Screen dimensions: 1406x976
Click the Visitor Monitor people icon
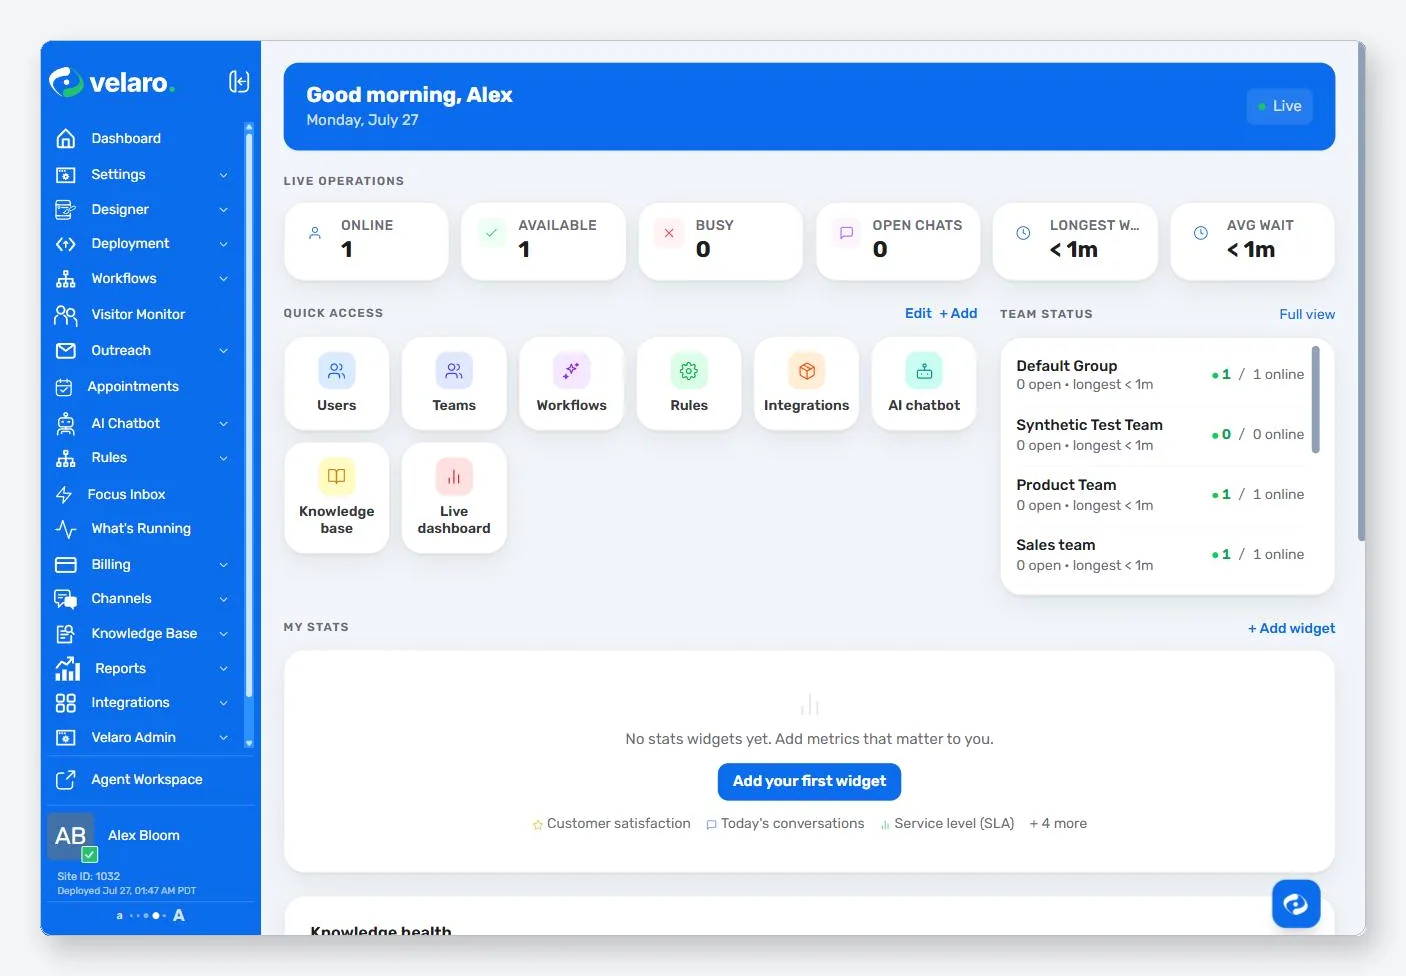tap(66, 315)
